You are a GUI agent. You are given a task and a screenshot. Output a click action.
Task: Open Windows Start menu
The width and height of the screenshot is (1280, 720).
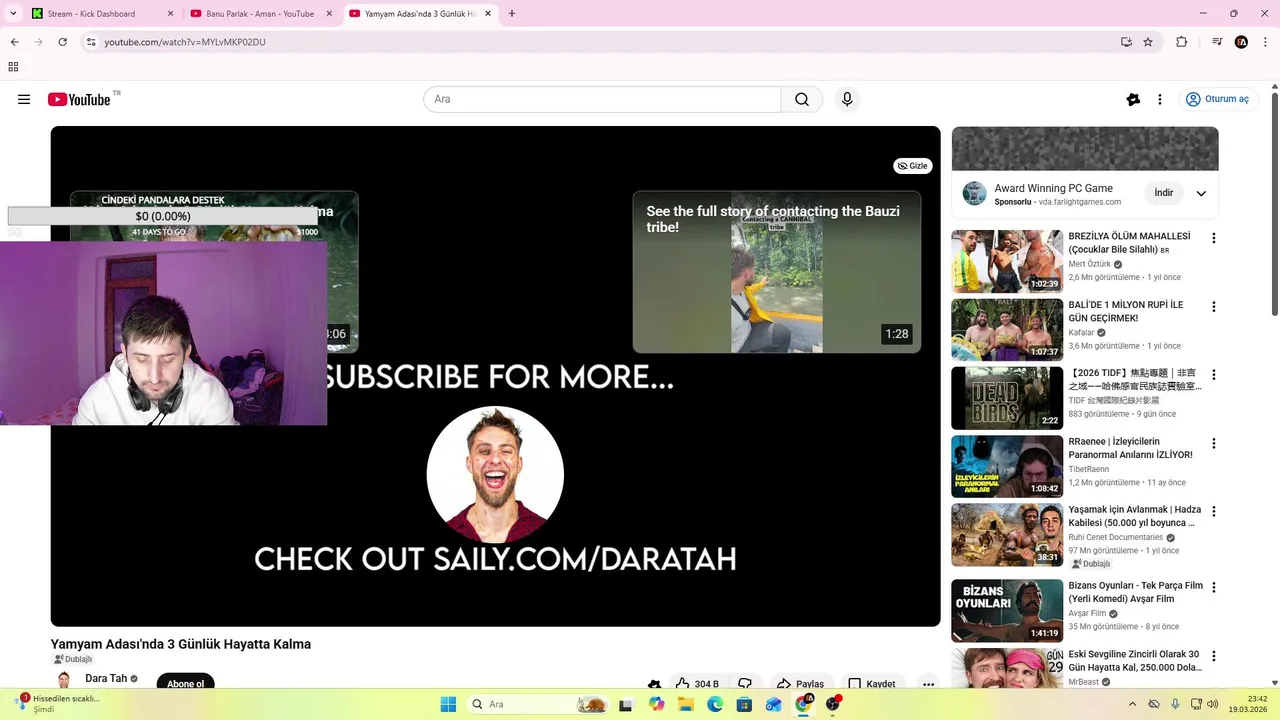(448, 704)
